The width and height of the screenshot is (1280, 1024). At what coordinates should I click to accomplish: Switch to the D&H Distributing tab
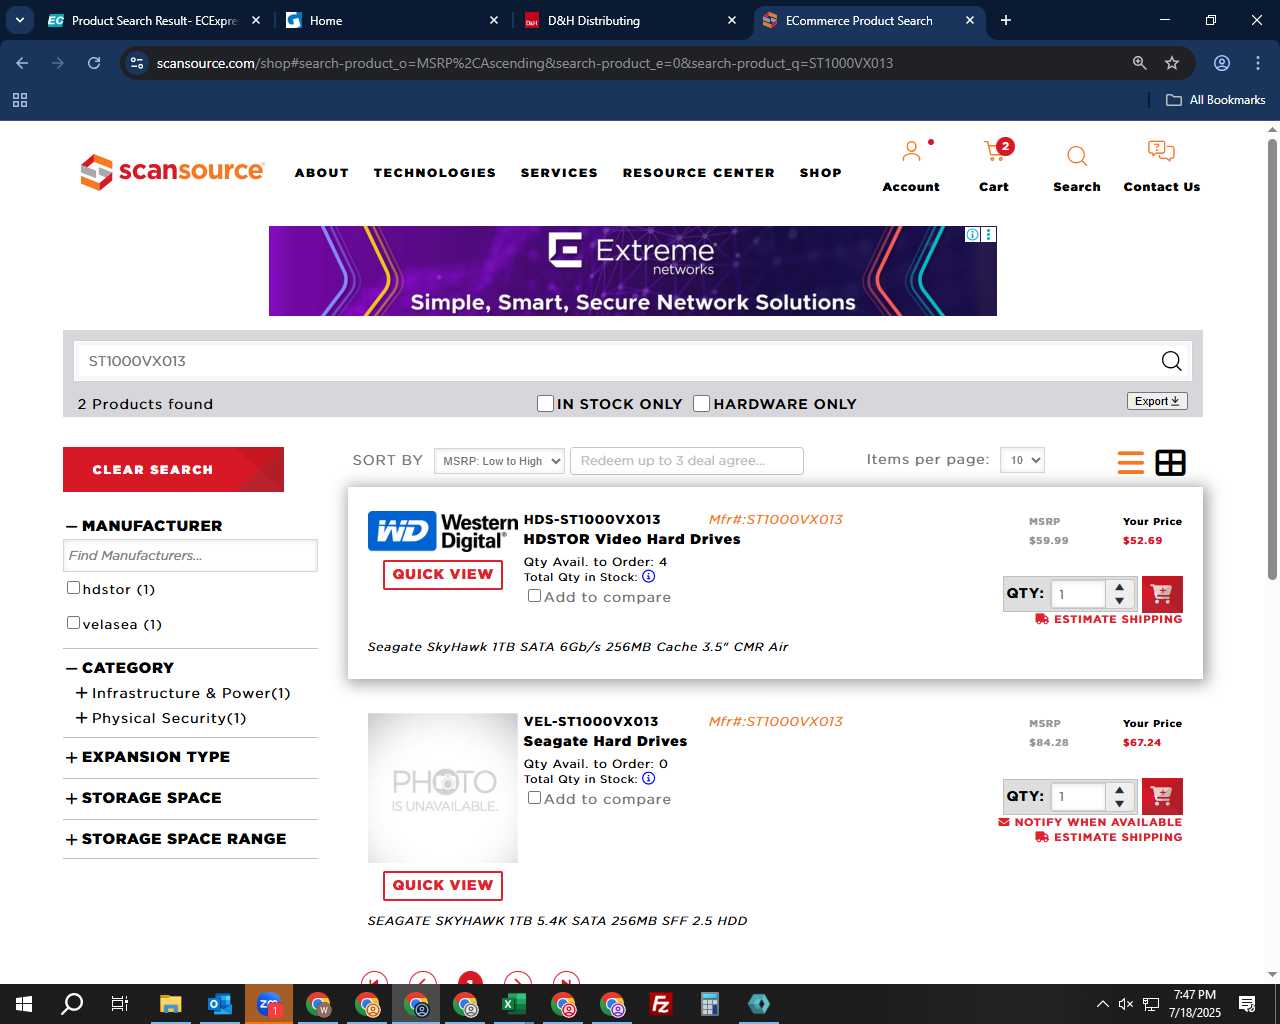[x=630, y=20]
